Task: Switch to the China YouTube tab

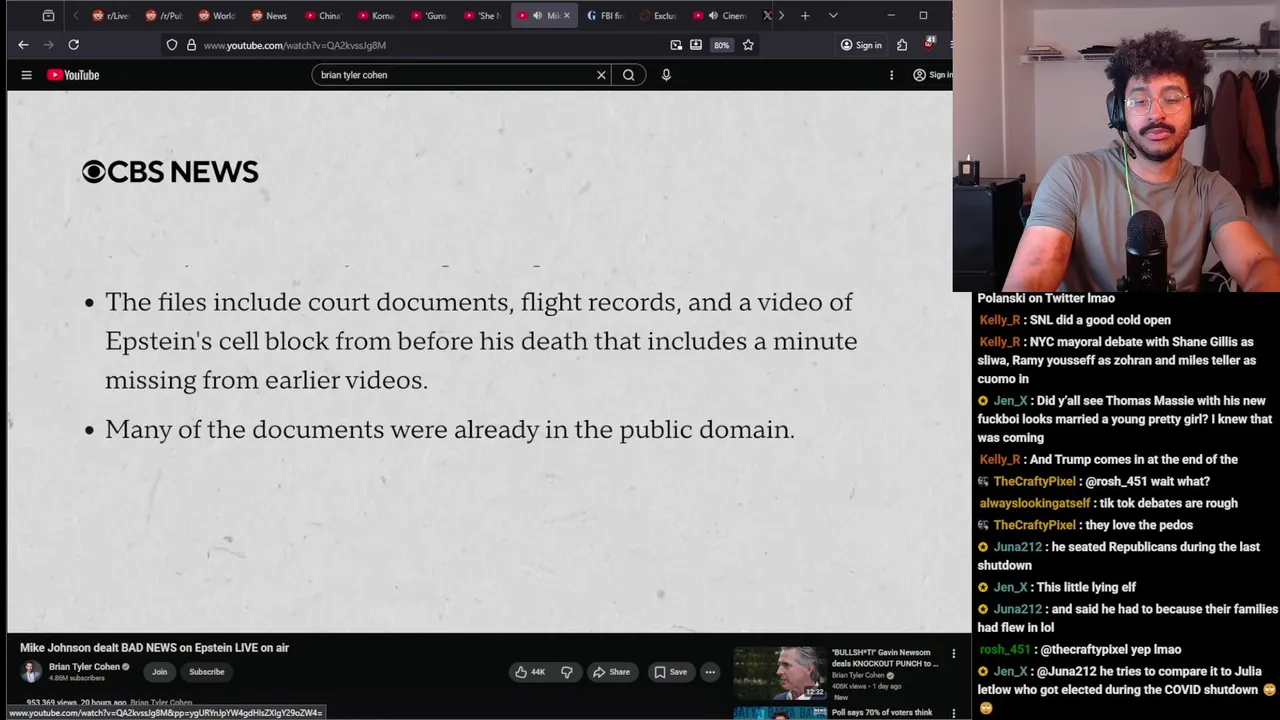Action: click(x=323, y=16)
